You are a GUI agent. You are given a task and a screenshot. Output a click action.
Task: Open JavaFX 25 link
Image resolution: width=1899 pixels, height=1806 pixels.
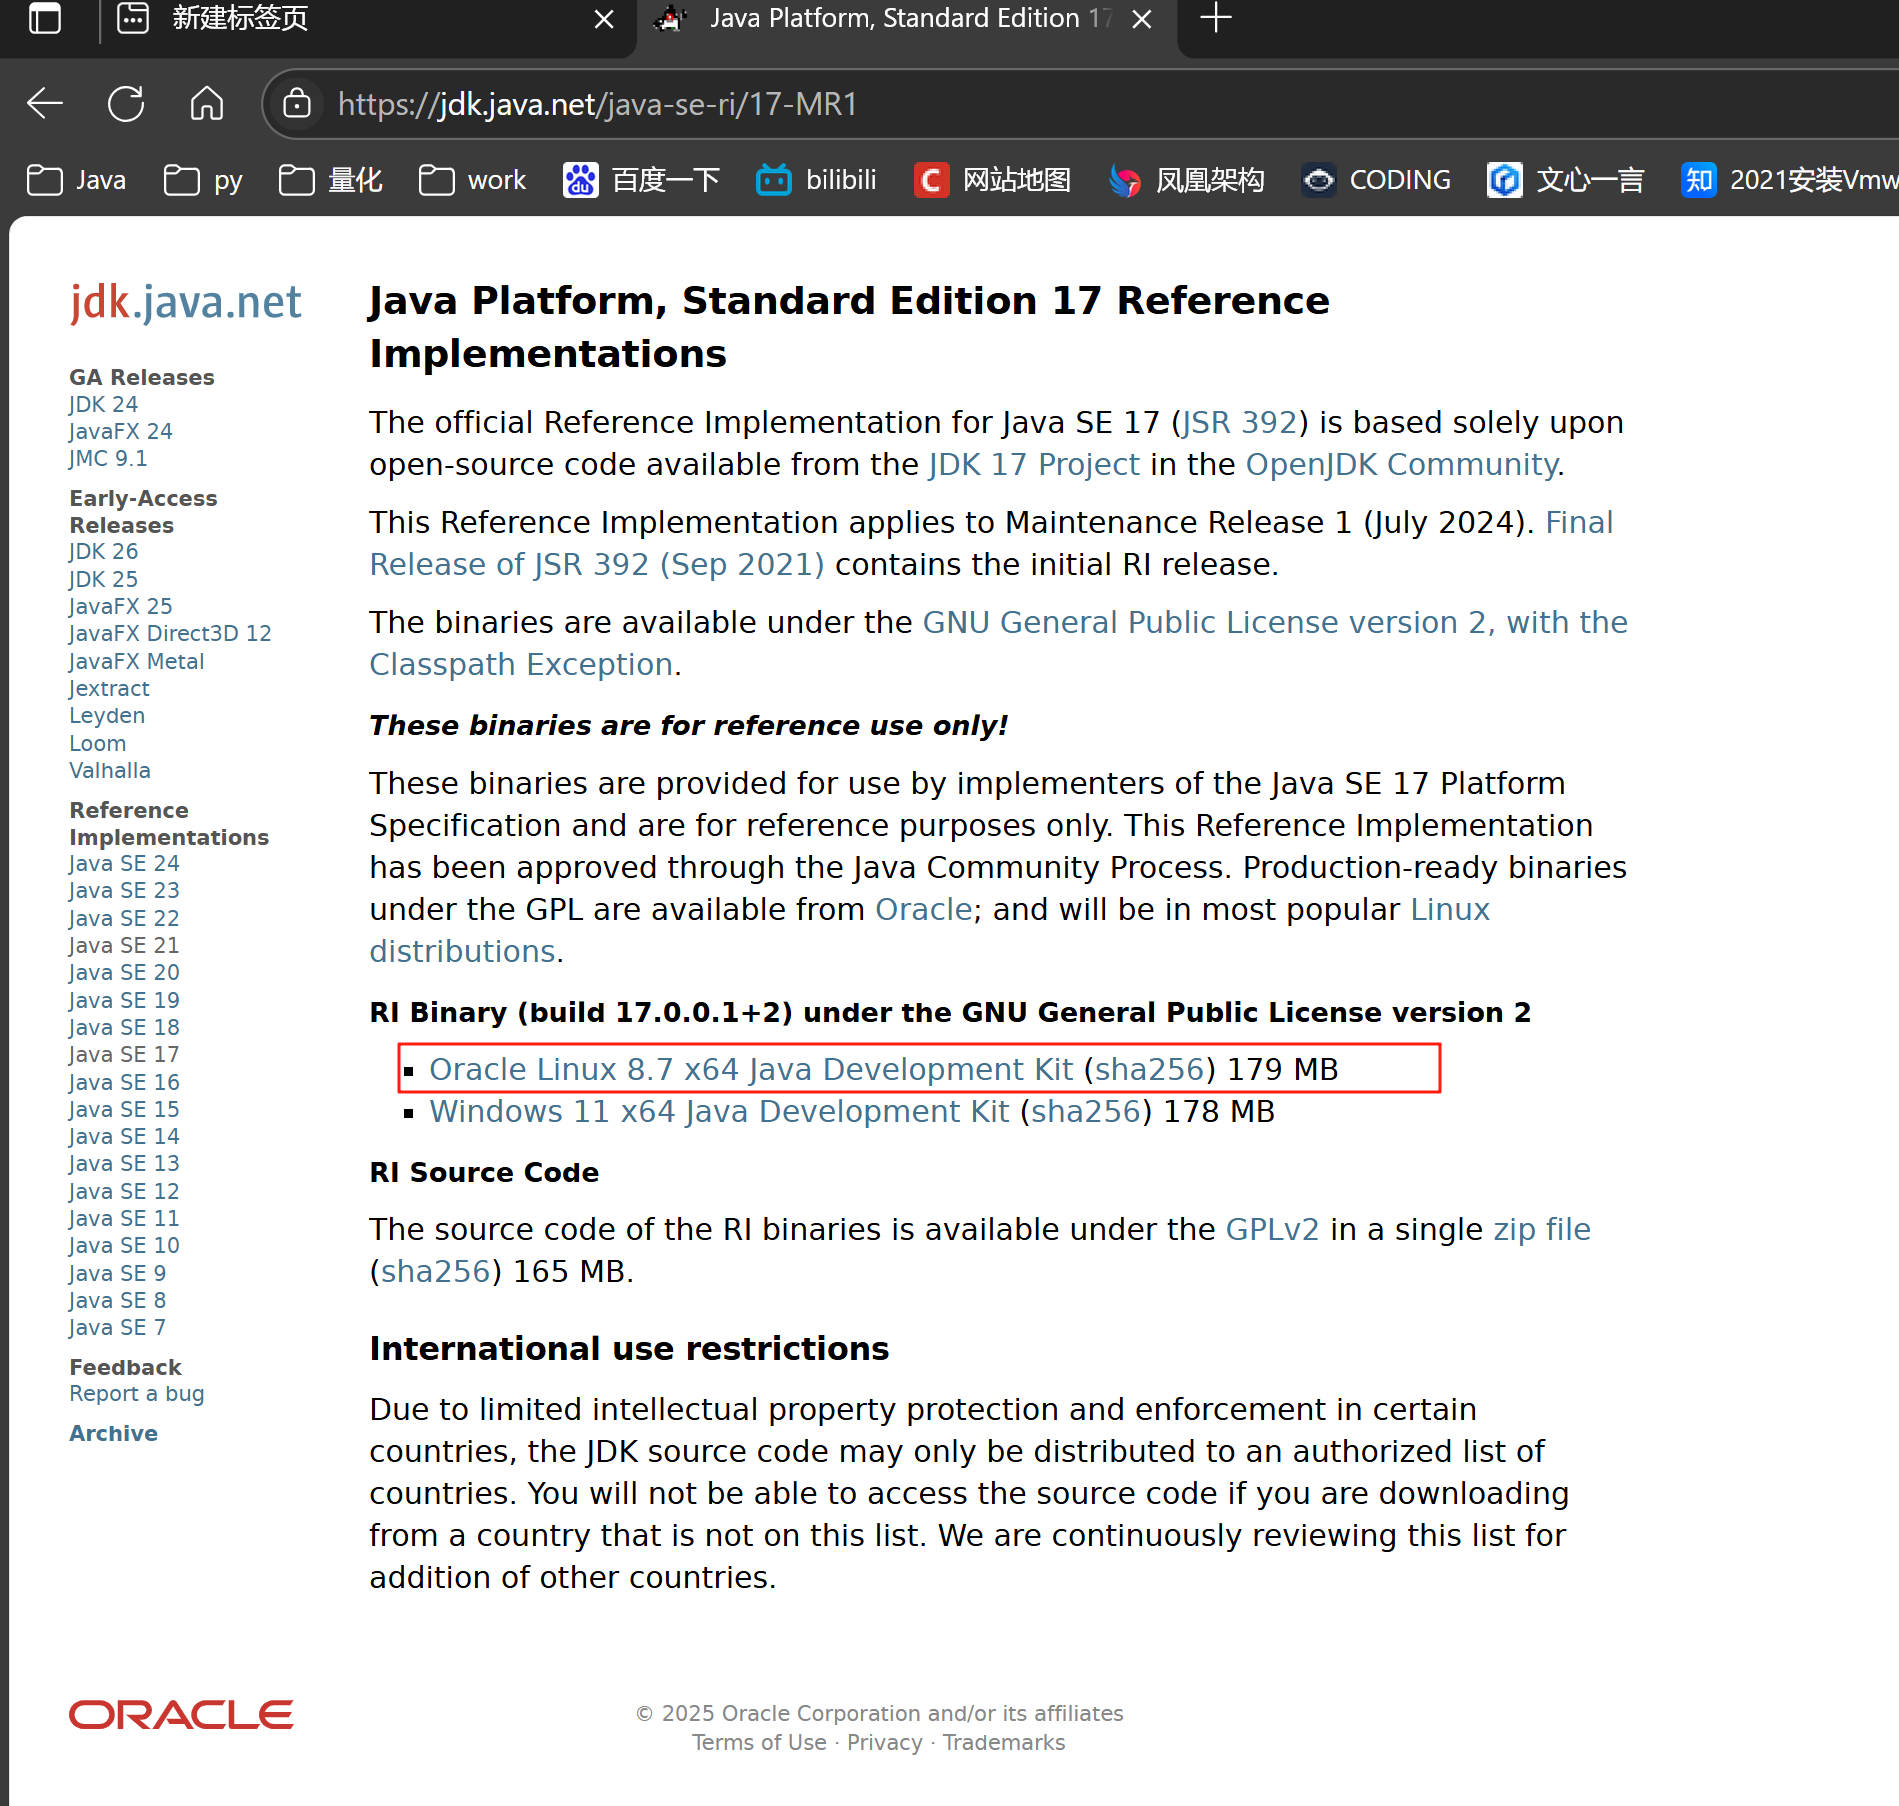[120, 606]
